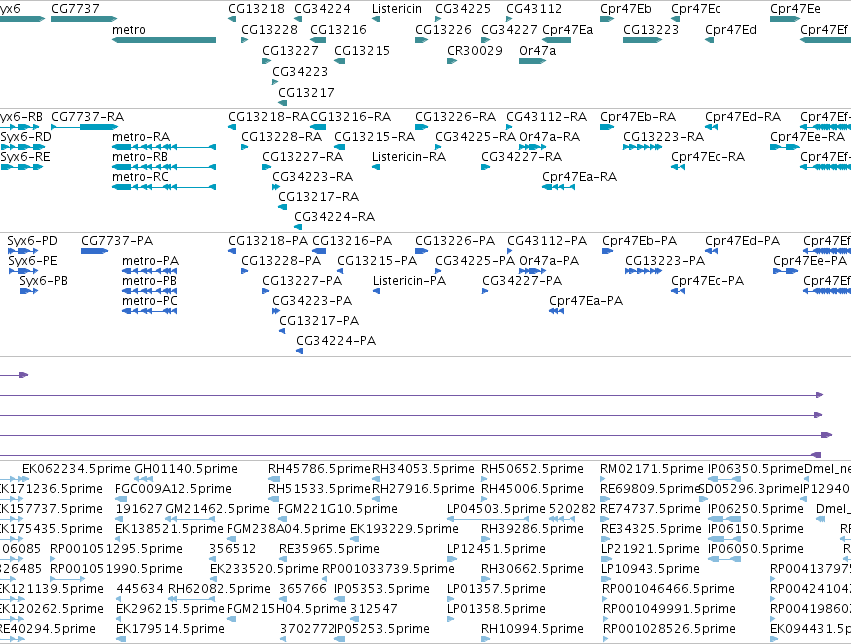Click the FGC009A12.5prime EST label
The width and height of the screenshot is (851, 644).
(173, 489)
